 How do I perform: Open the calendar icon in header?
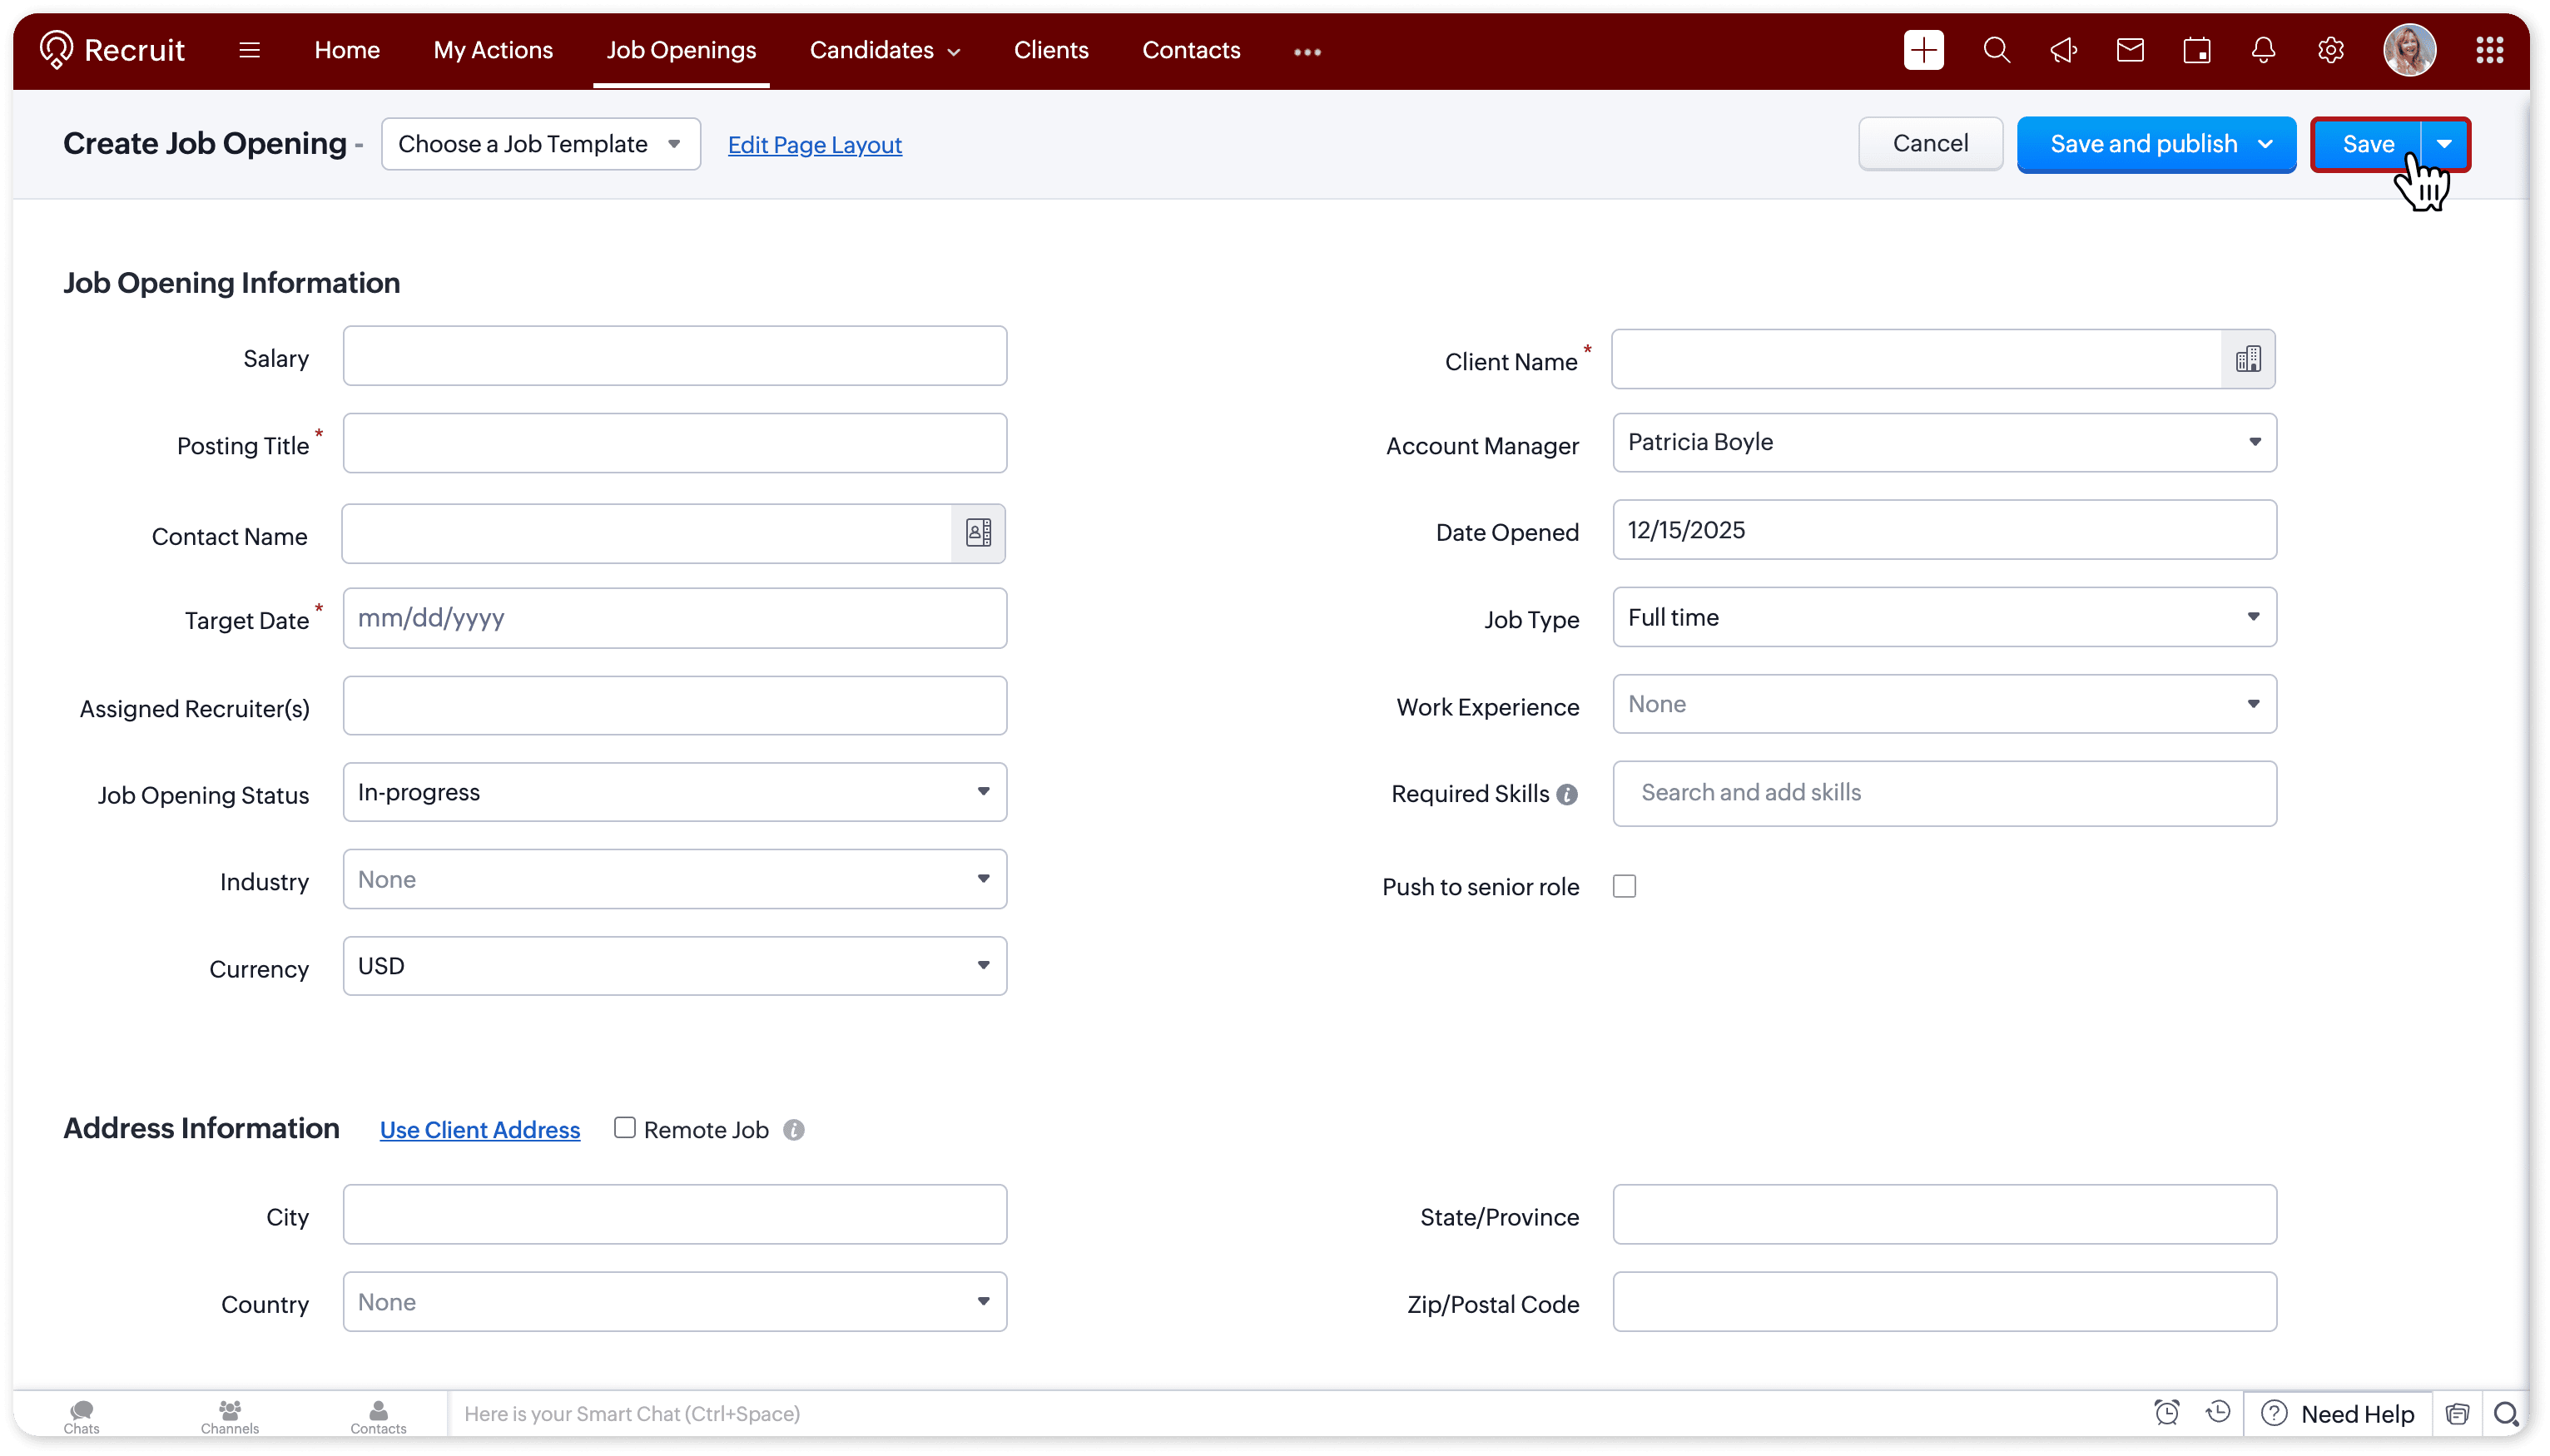pyautogui.click(x=2197, y=50)
